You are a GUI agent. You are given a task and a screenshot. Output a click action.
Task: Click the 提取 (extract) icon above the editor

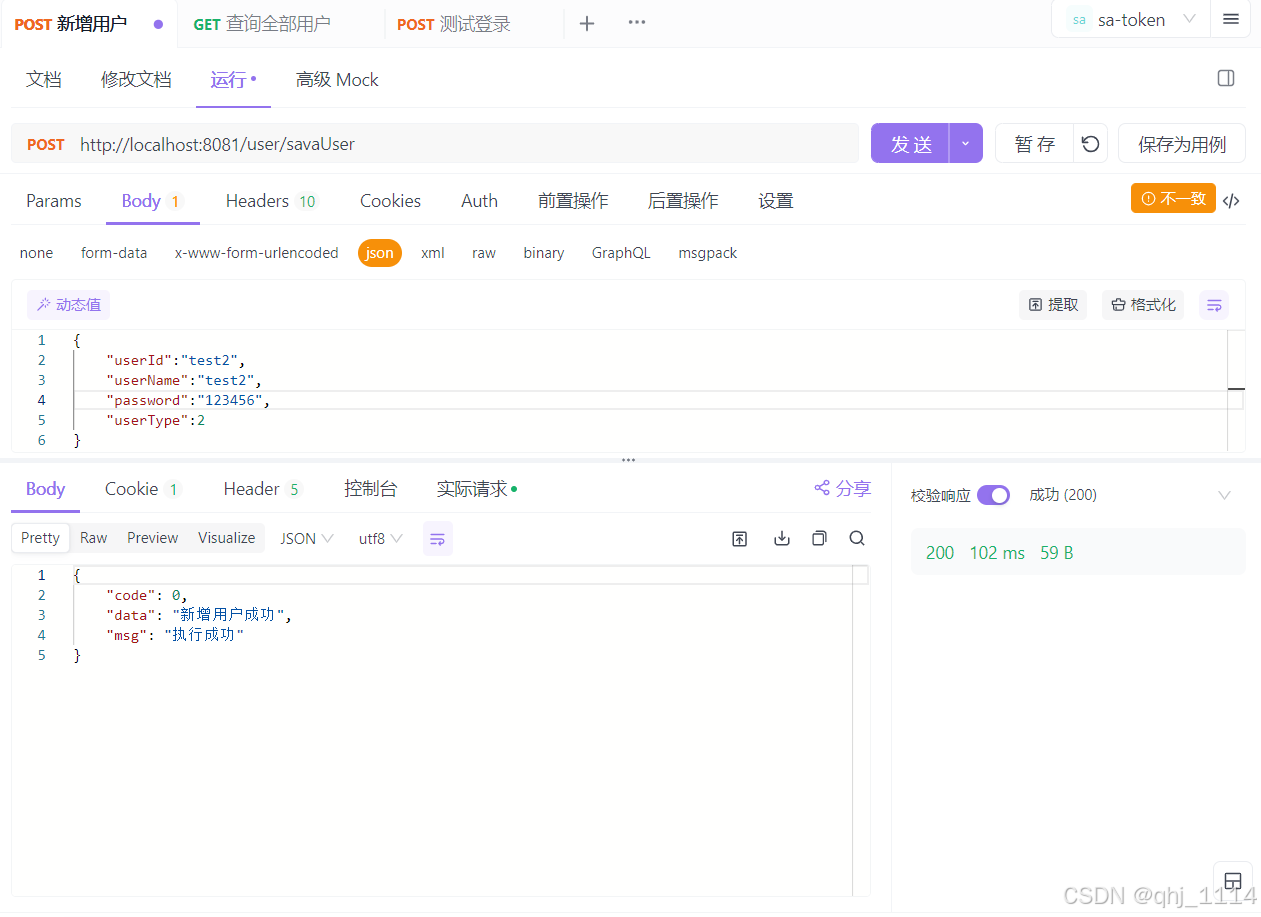tap(1052, 304)
